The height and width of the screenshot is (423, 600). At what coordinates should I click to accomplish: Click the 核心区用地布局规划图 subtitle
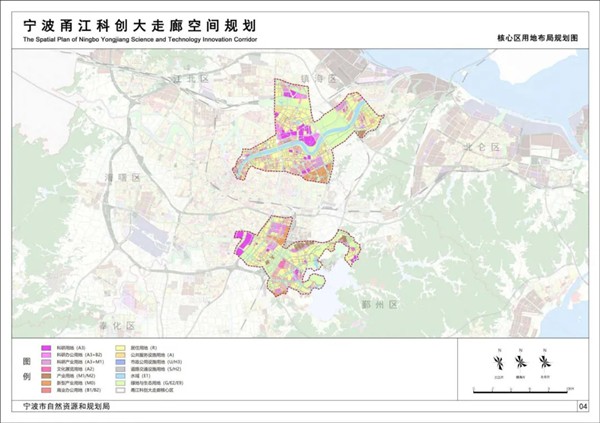pyautogui.click(x=538, y=35)
